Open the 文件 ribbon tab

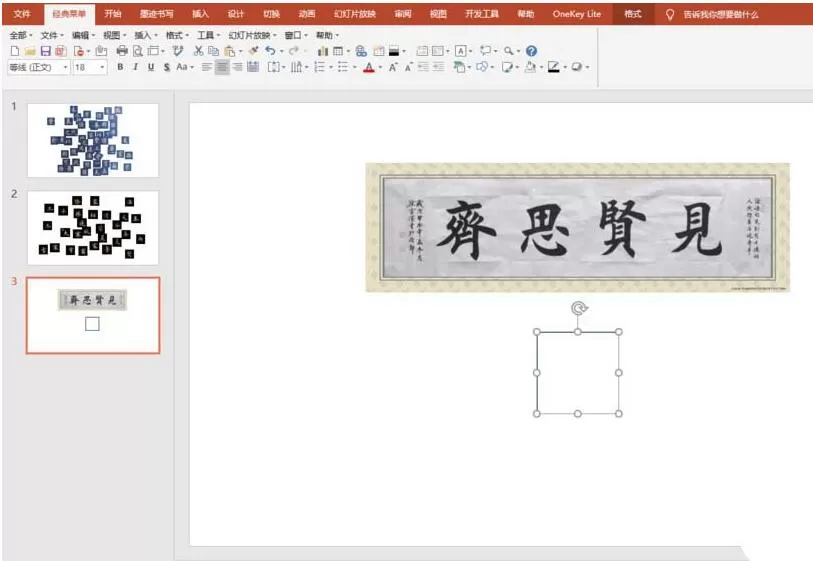[x=22, y=13]
